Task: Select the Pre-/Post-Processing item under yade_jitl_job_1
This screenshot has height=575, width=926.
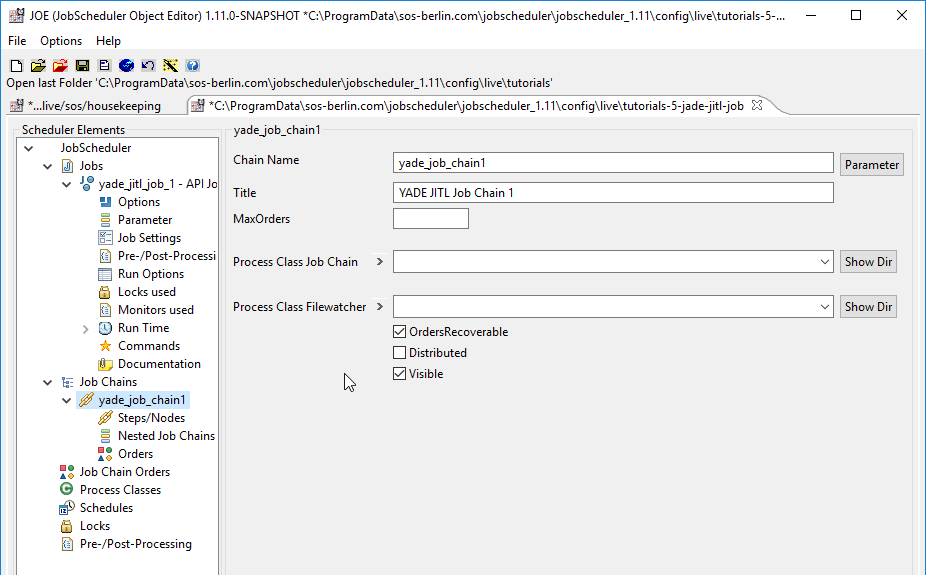Action: click(167, 256)
